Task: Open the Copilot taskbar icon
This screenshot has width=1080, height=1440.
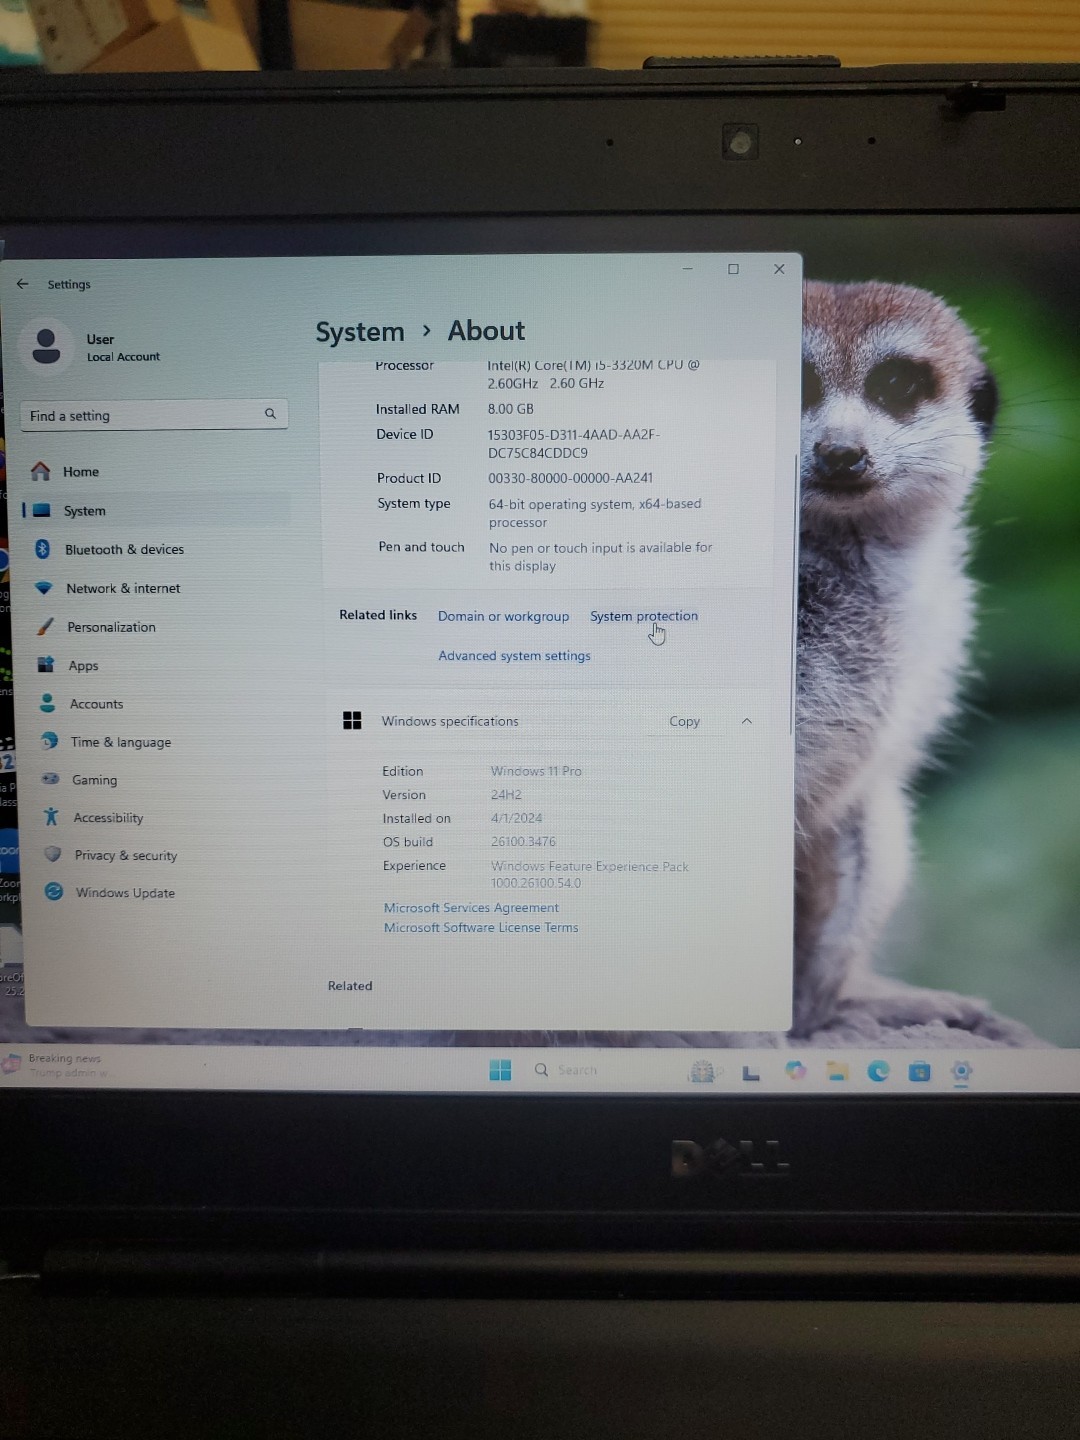Action: (x=796, y=1071)
